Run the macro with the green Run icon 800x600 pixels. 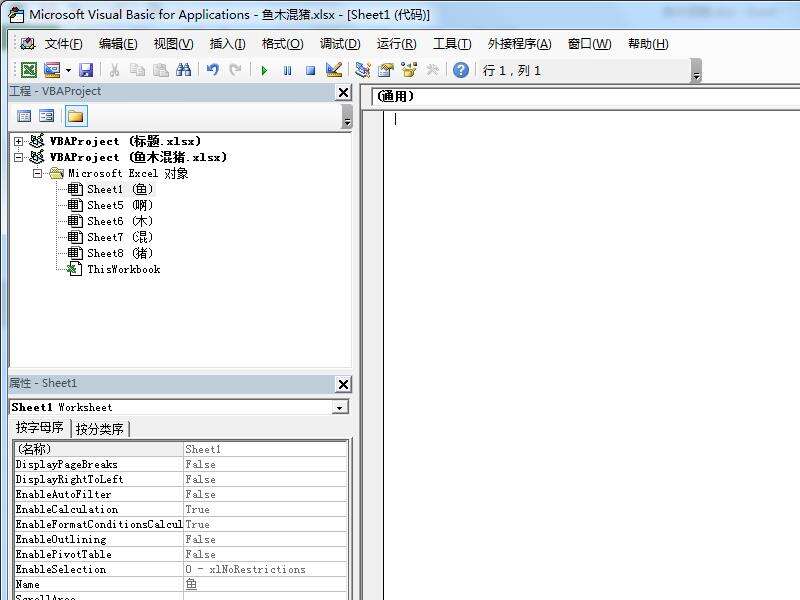(264, 70)
